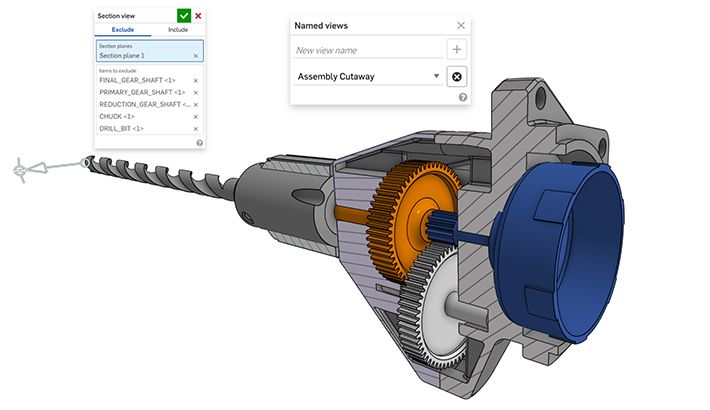The image size is (710, 410).
Task: Select the Exclude tab
Action: click(x=122, y=30)
